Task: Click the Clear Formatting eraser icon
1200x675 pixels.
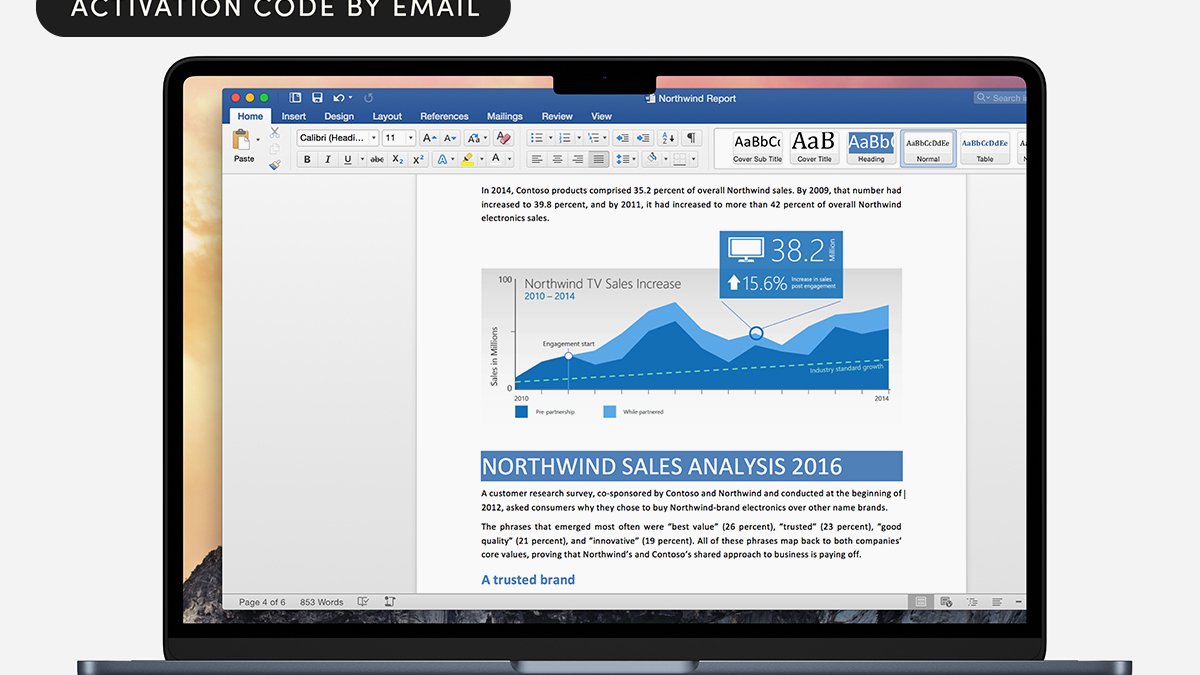Action: 503,138
